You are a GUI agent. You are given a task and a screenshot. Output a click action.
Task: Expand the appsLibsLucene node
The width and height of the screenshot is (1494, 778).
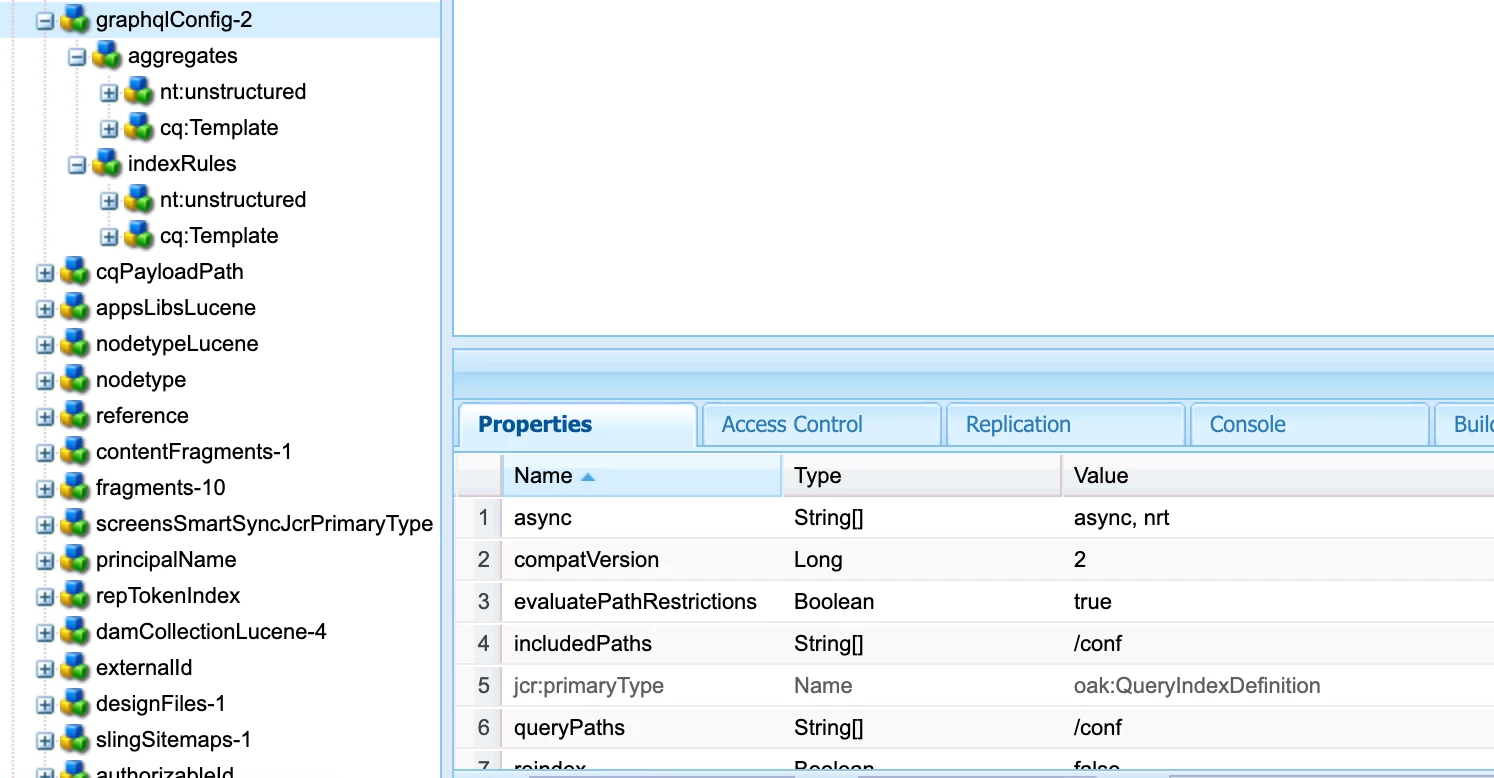click(45, 309)
